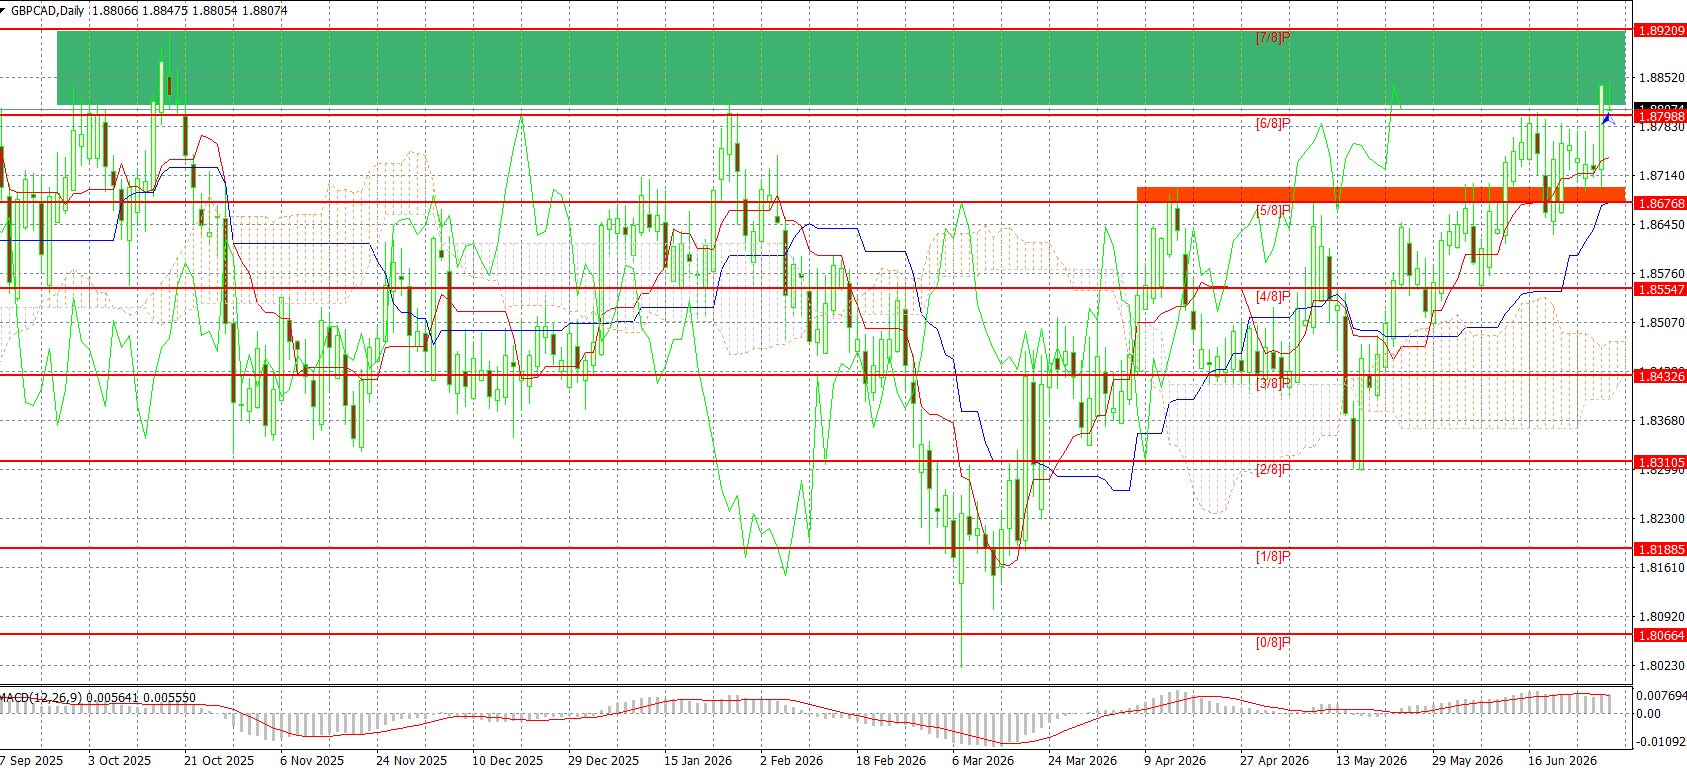Screen dimensions: 1687x771
Task: Click the [0/8]P Murrey level label
Action: (1273, 642)
